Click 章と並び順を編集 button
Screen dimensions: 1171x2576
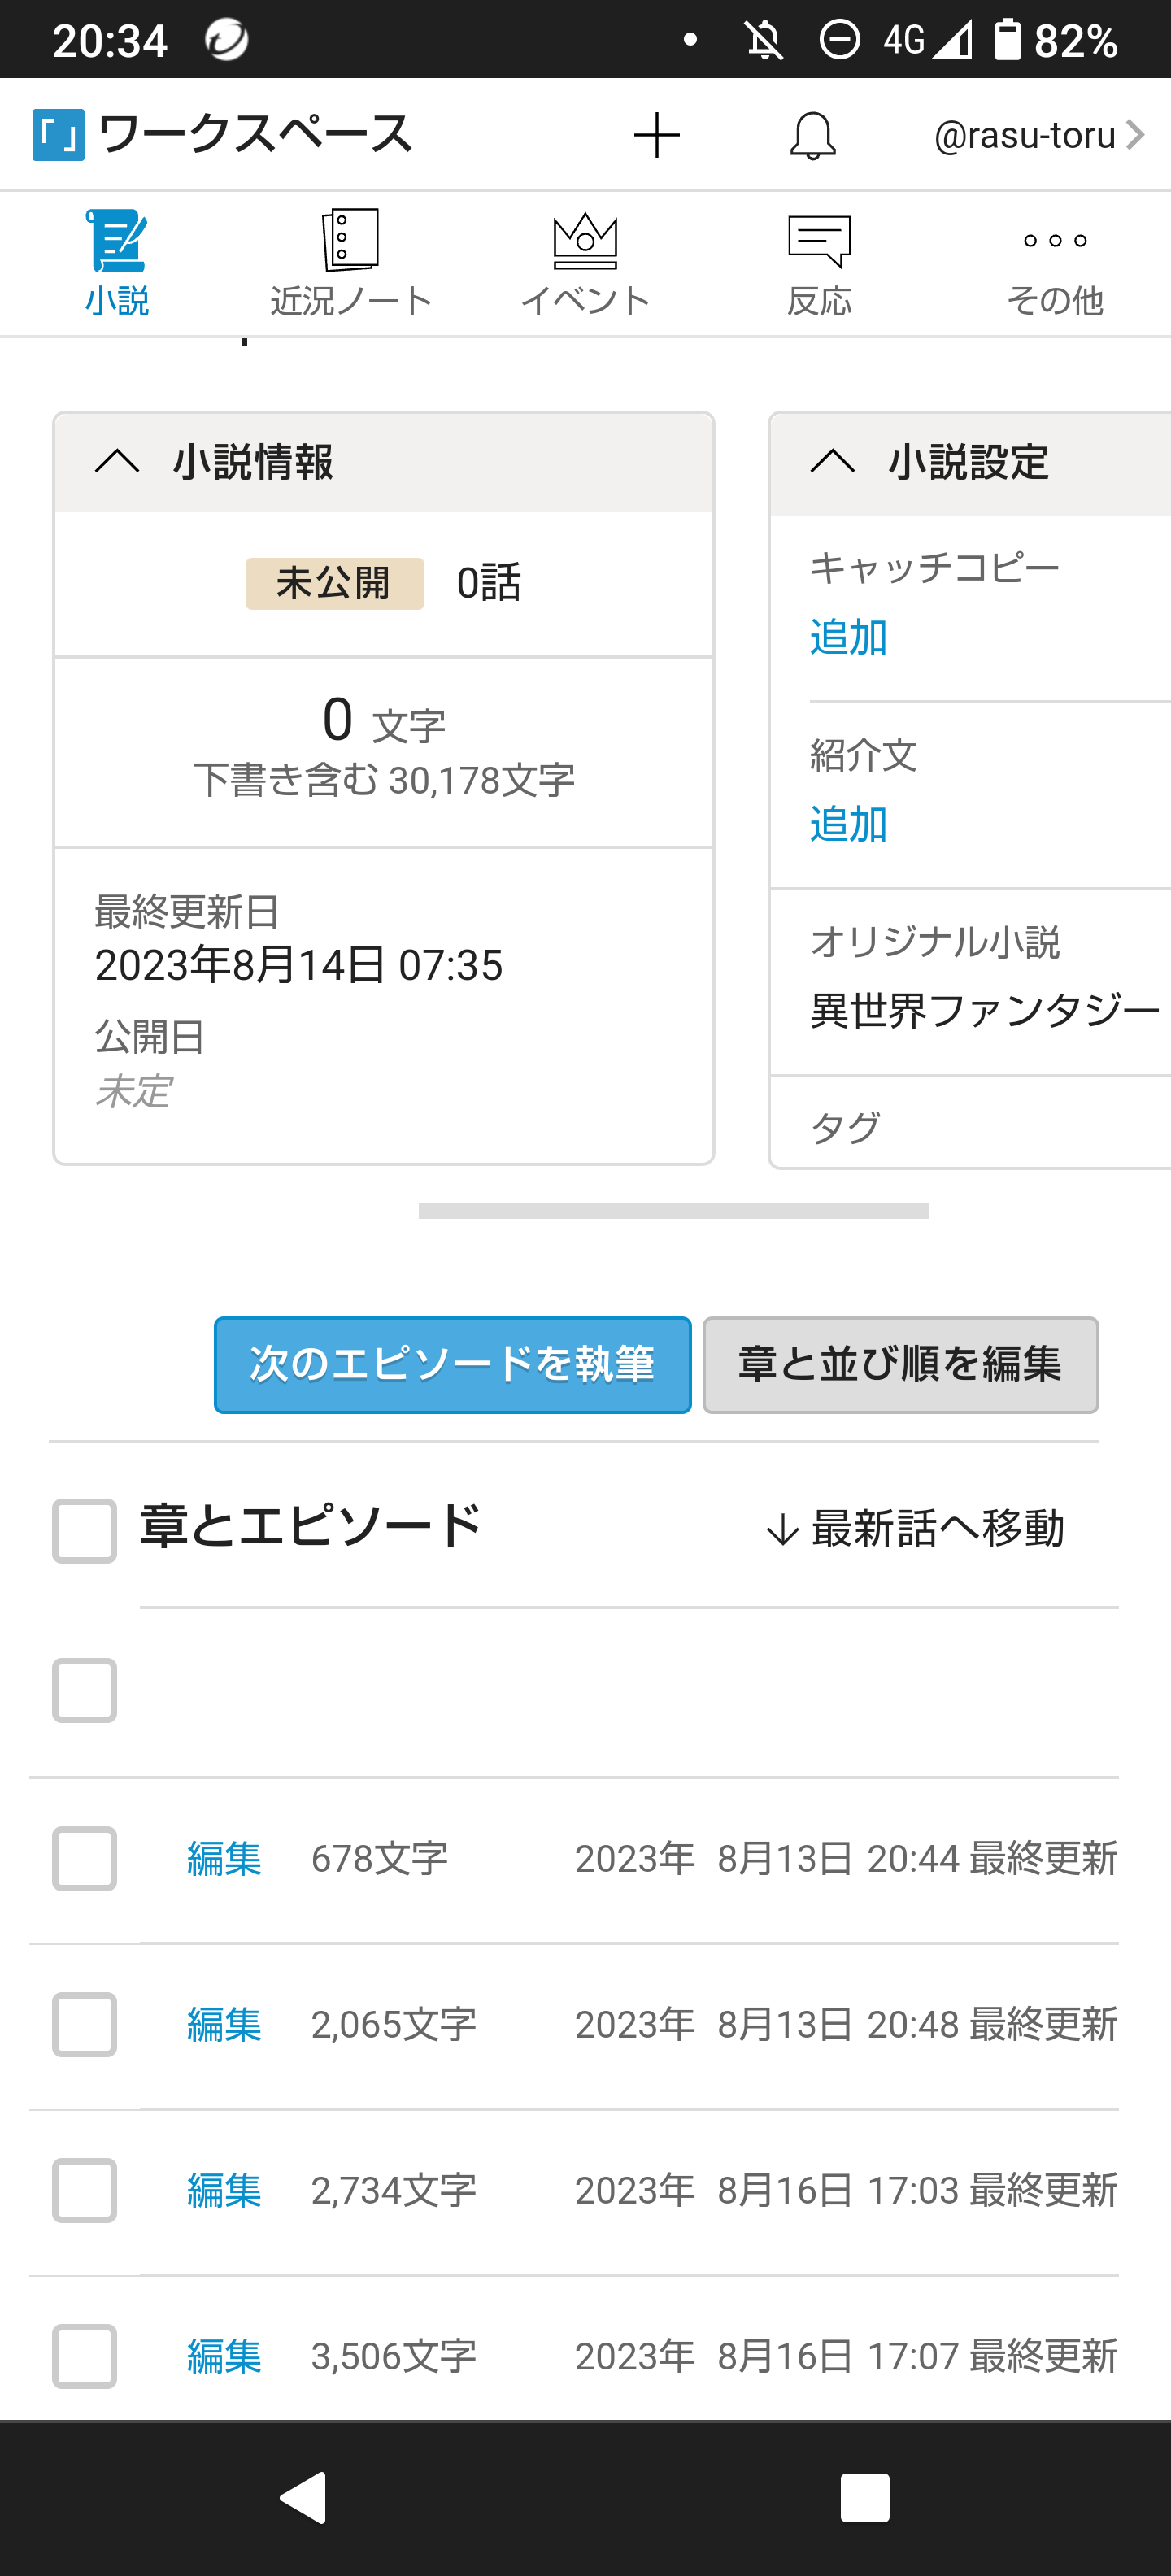(900, 1365)
